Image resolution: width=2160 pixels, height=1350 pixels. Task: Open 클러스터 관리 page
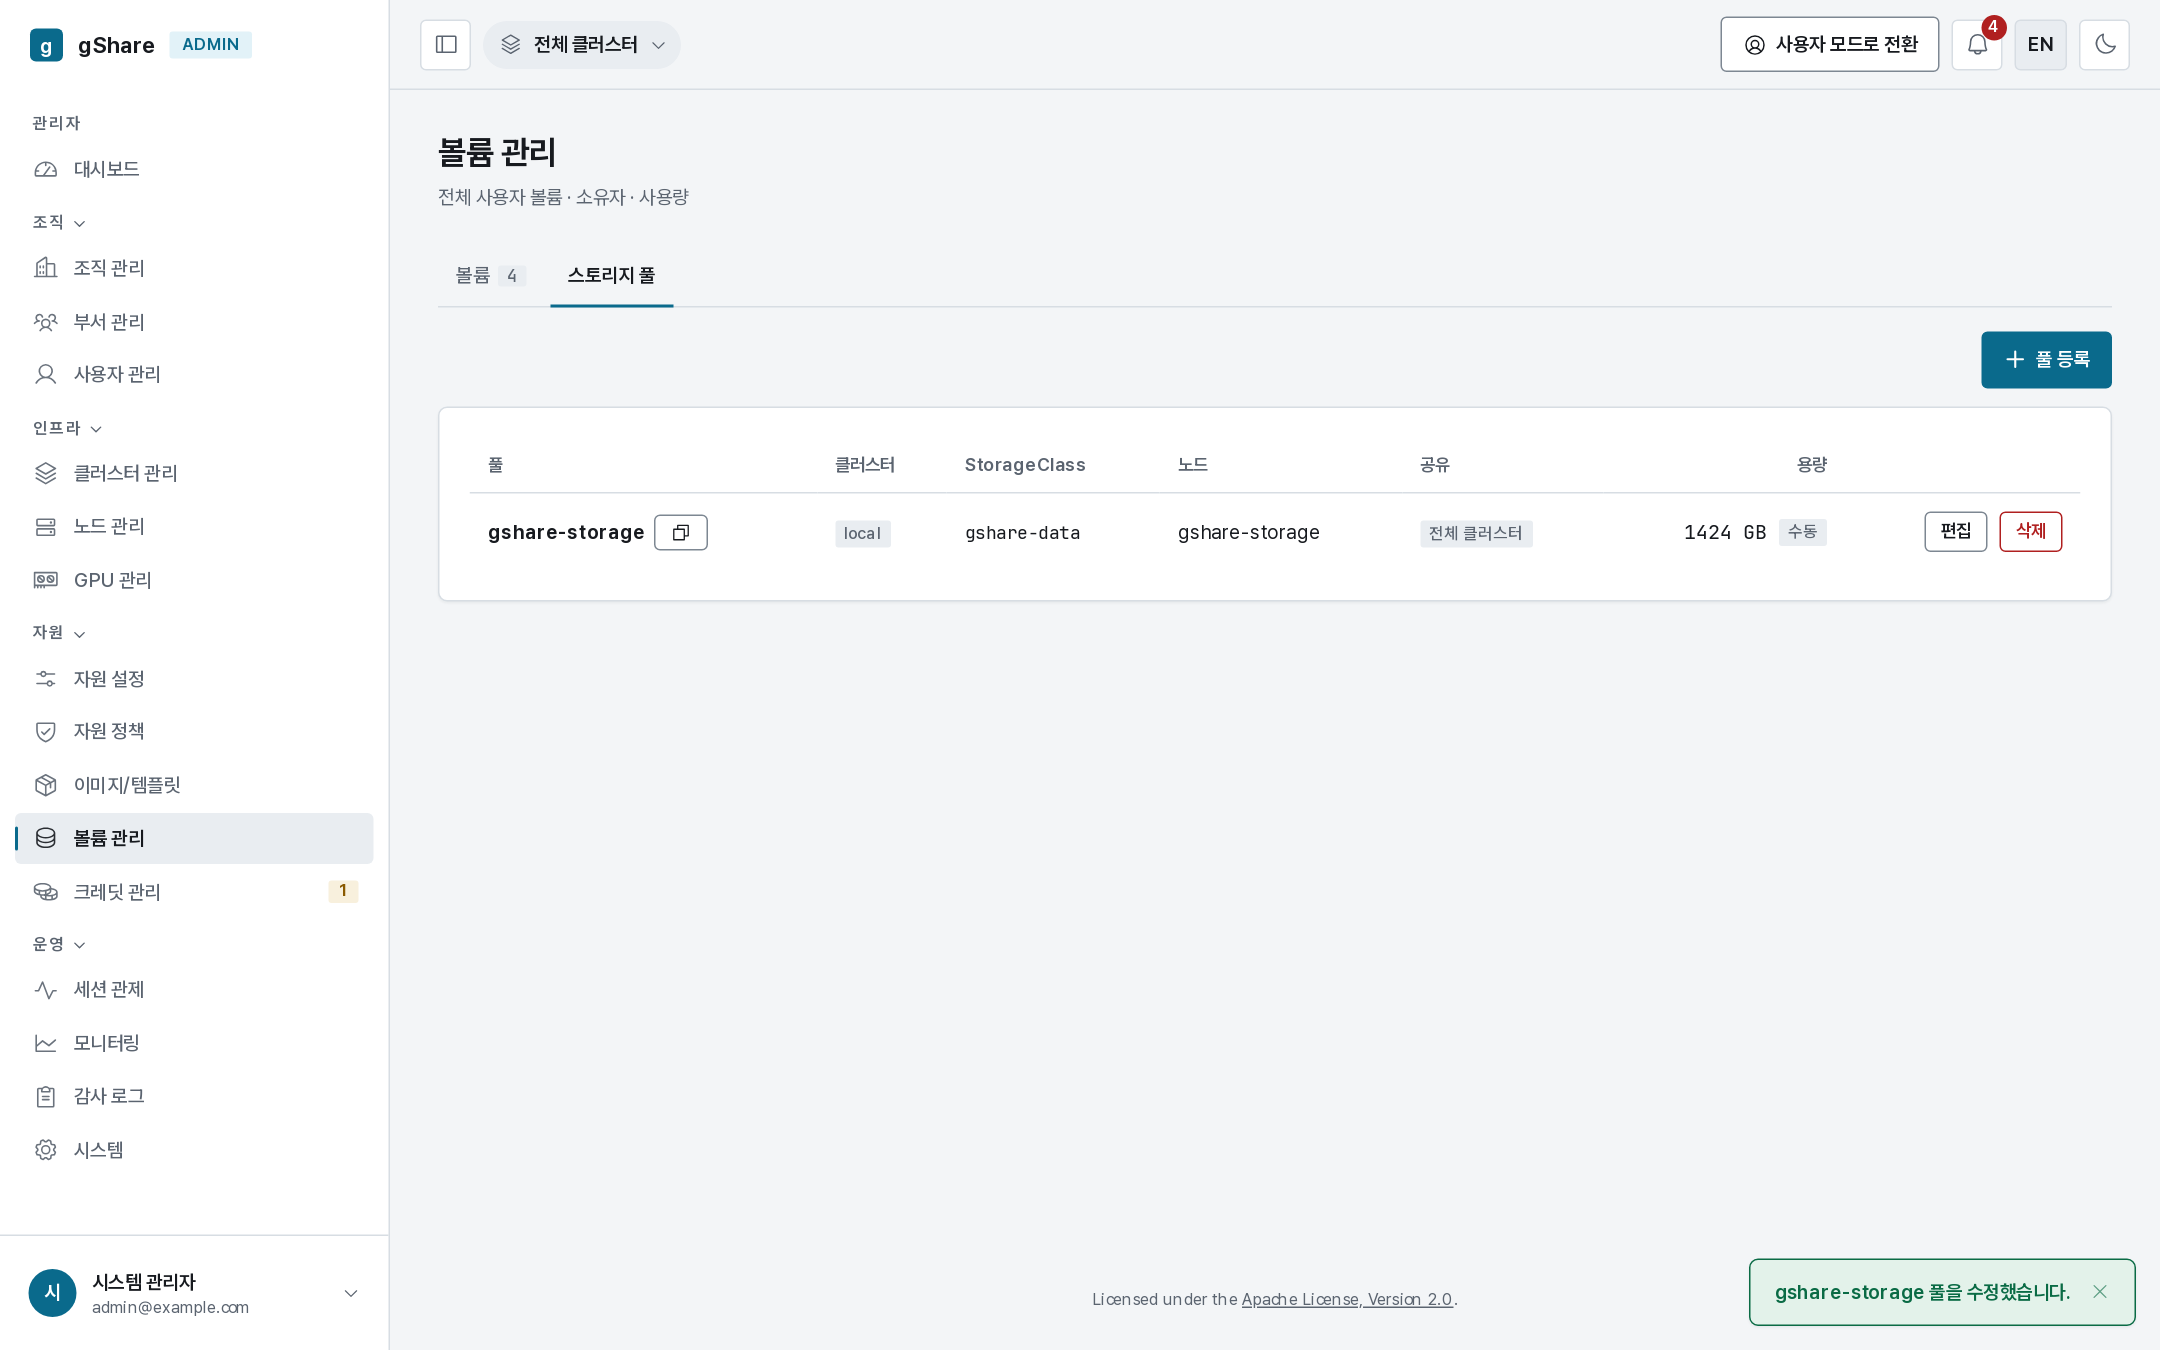(x=194, y=473)
